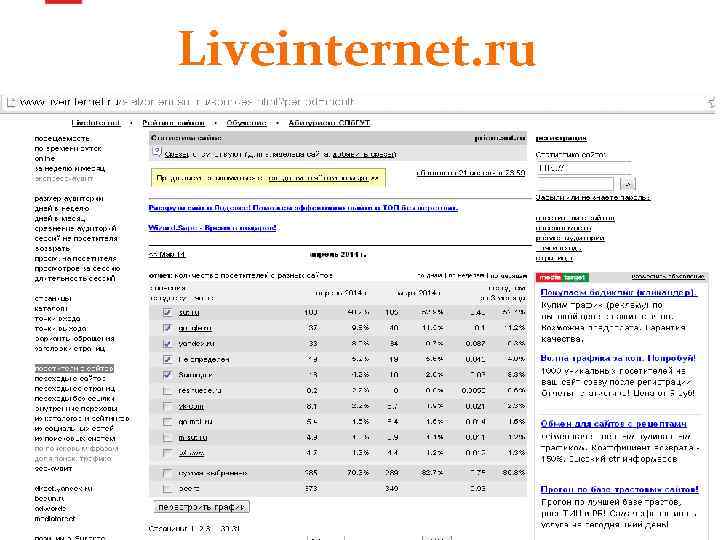The image size is (720, 540).
Task: Check the go.mail.ru row checkbox
Action: [x=167, y=422]
